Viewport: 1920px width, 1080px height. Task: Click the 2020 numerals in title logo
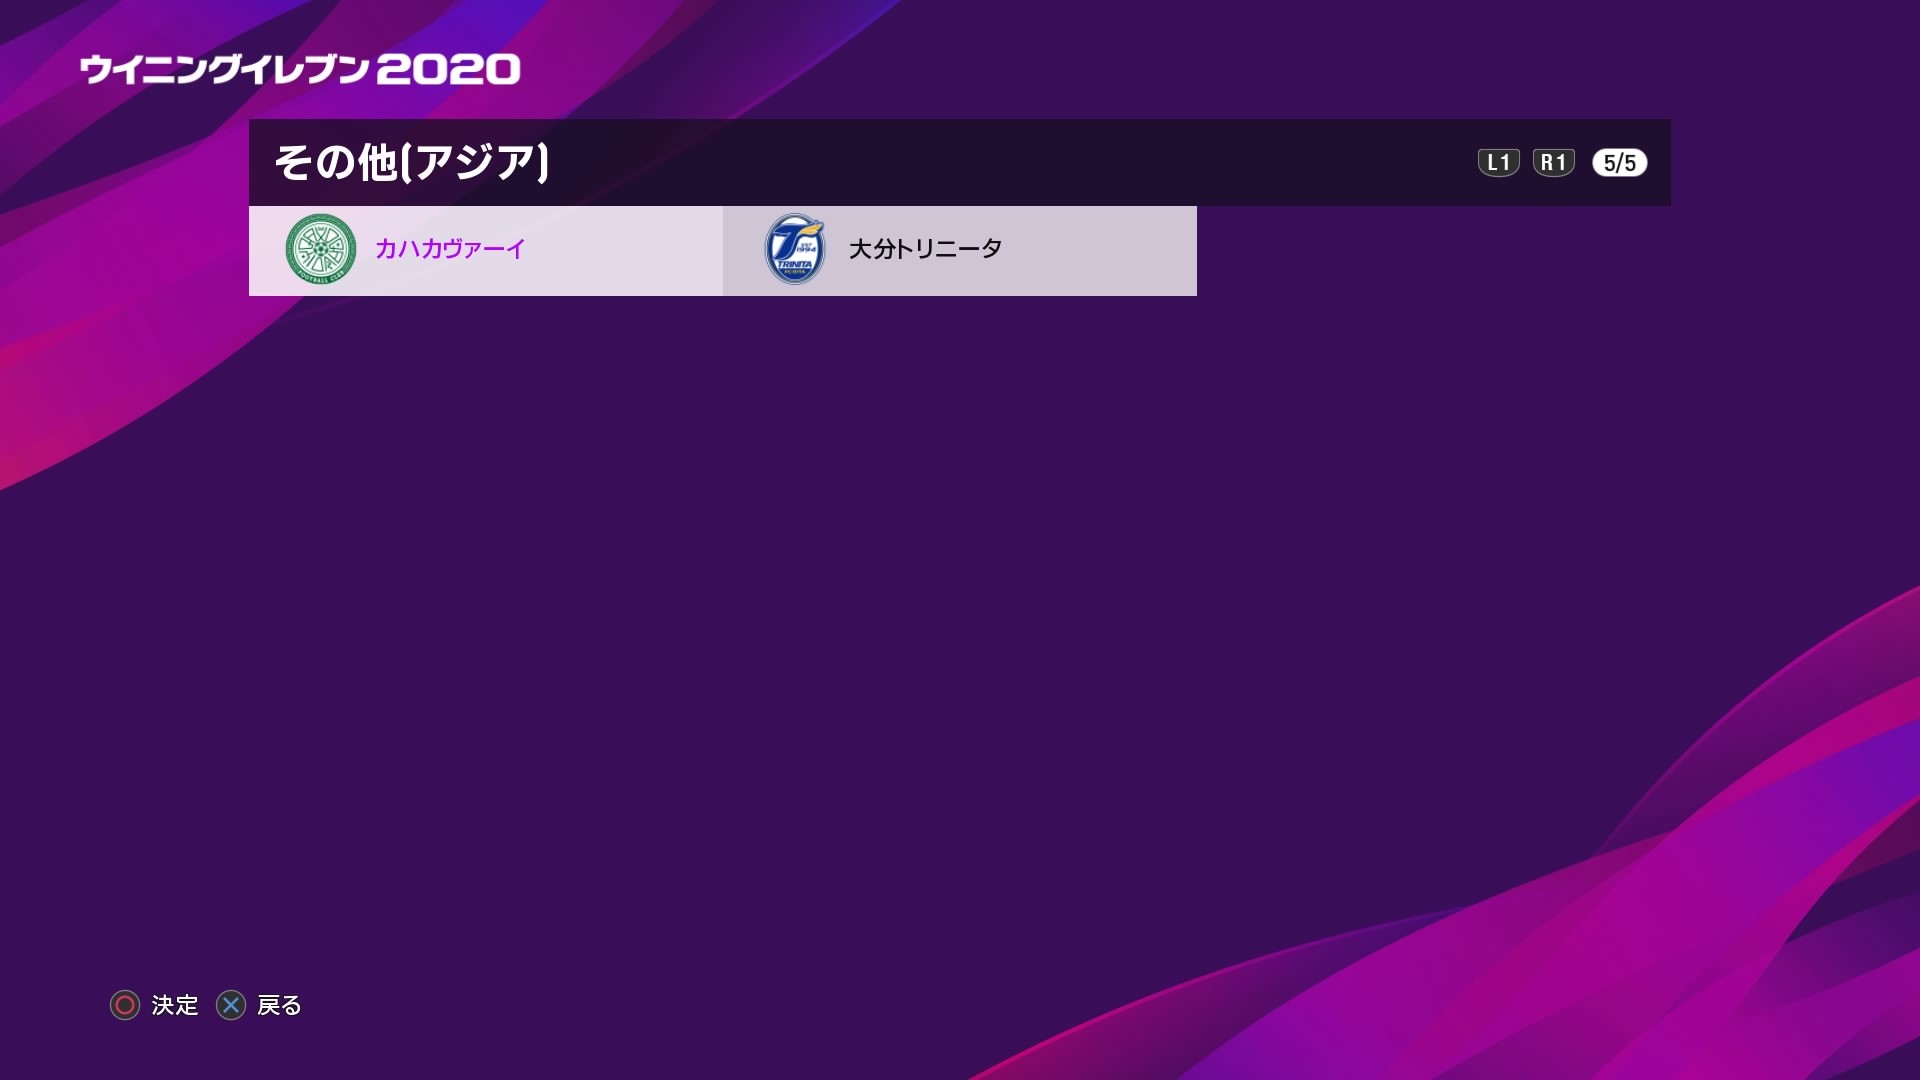point(448,69)
